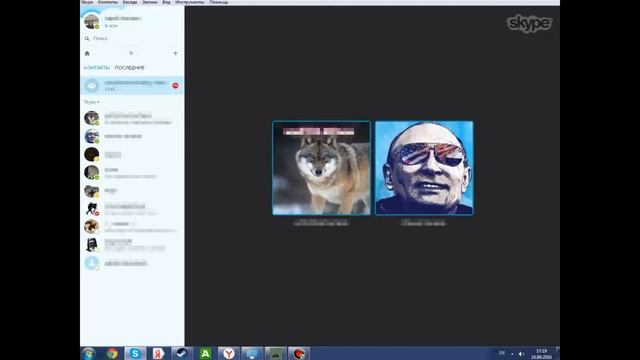The height and width of the screenshot is (360, 640).
Task: Open Steam from the taskbar
Action: click(x=182, y=353)
